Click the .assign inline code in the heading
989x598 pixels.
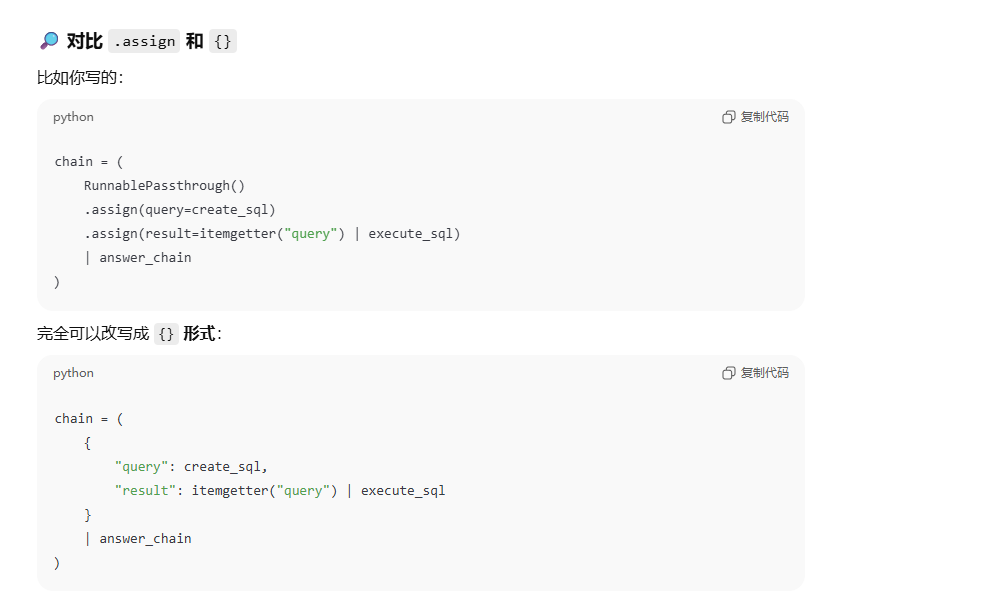(x=144, y=41)
